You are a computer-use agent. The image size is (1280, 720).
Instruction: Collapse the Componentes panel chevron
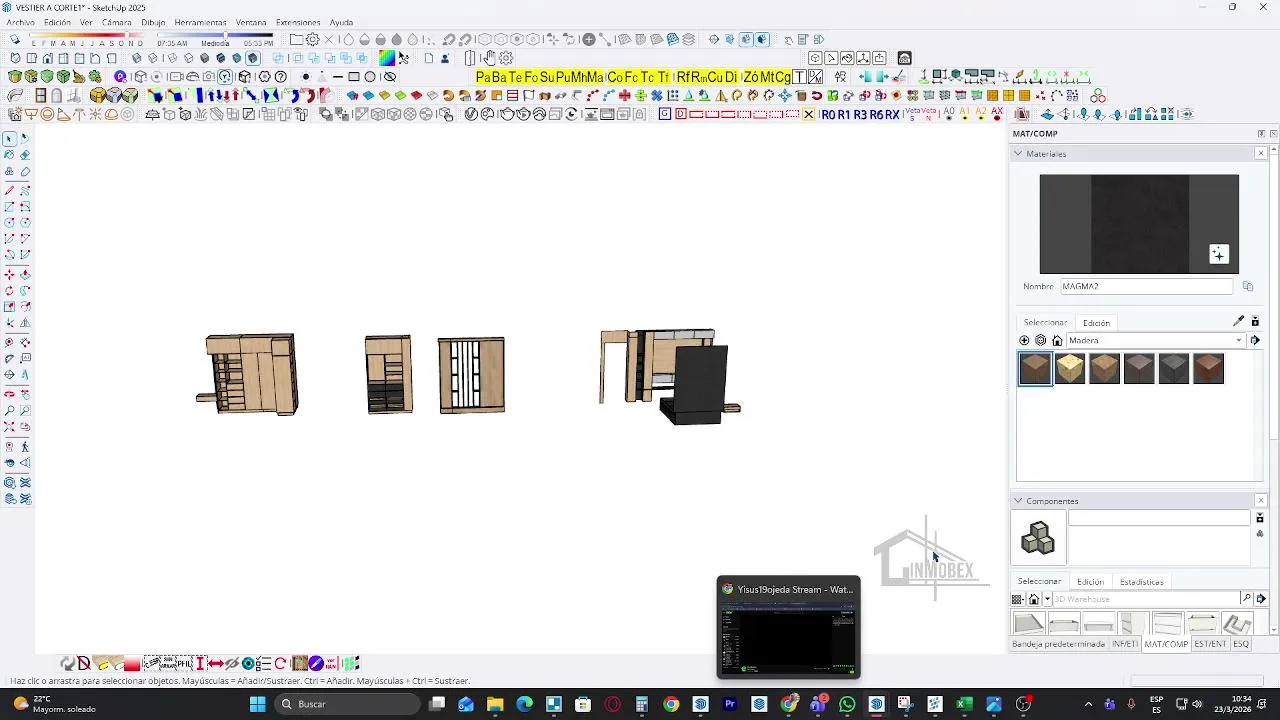[1018, 500]
